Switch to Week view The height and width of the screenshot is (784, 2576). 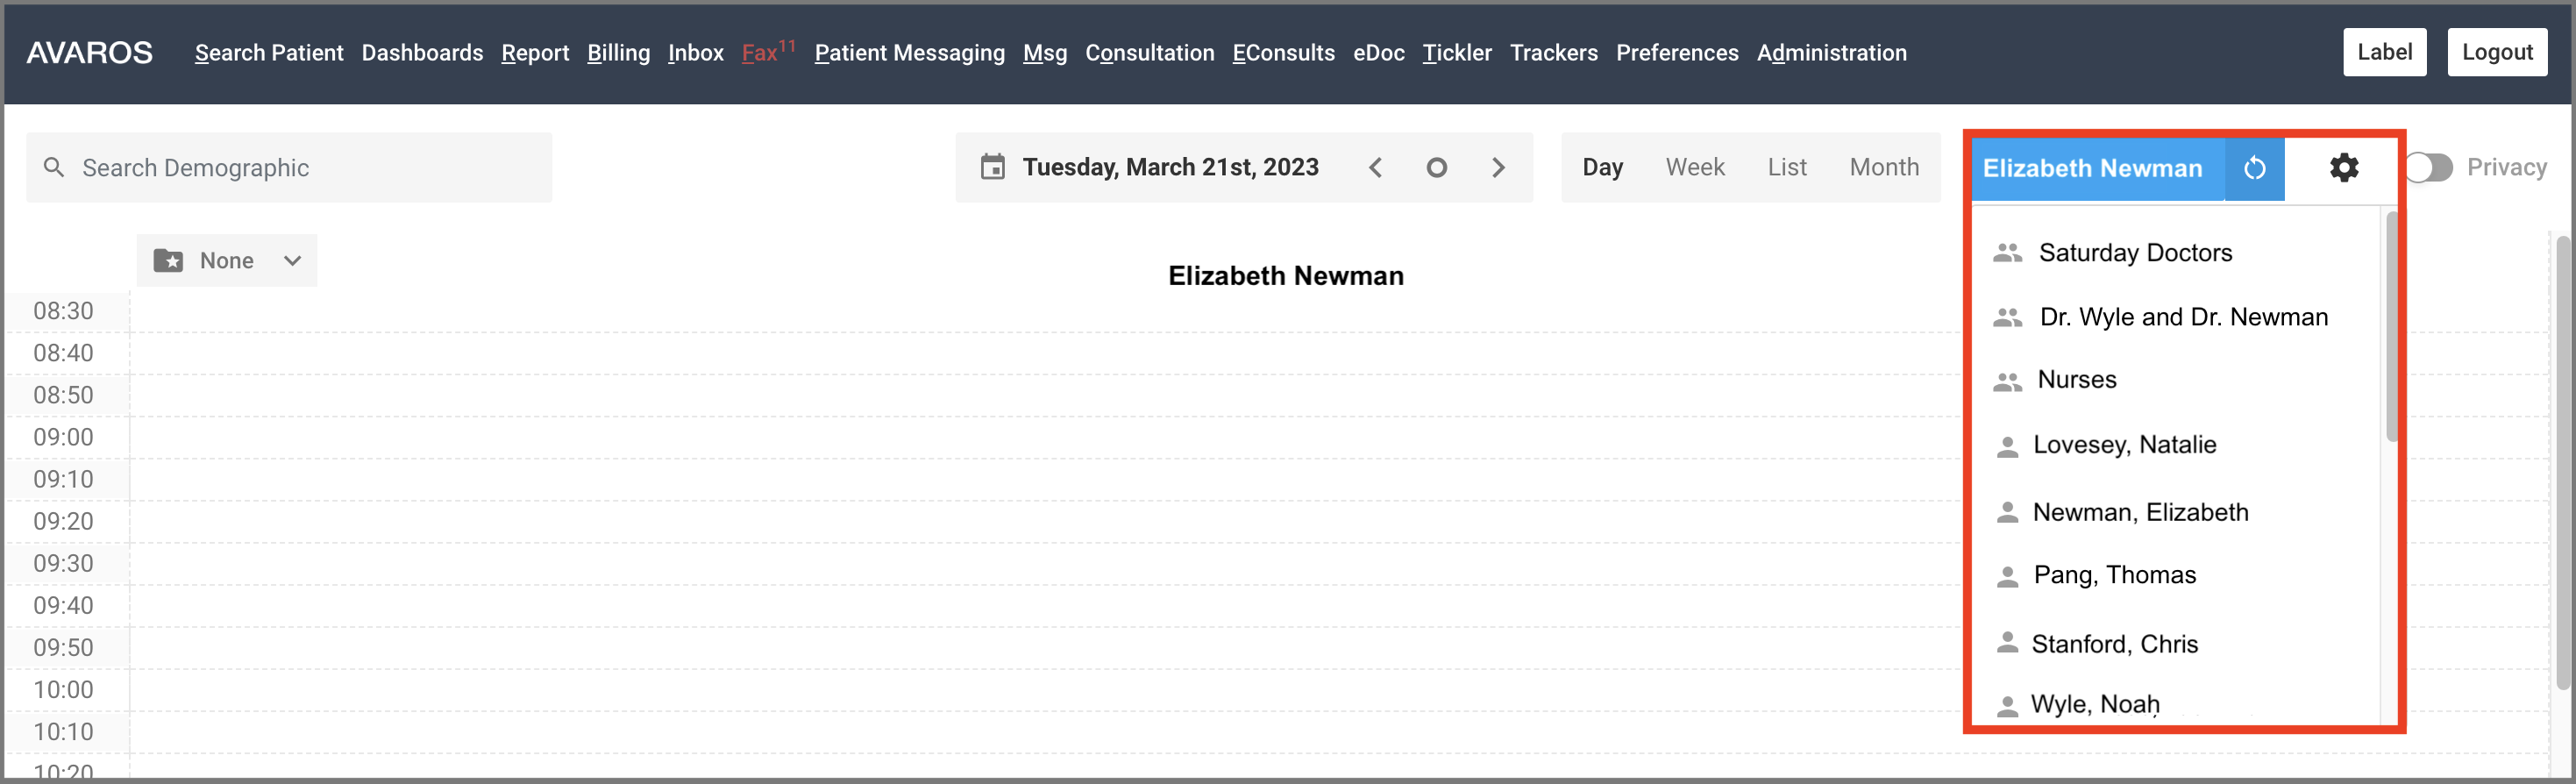click(1694, 167)
